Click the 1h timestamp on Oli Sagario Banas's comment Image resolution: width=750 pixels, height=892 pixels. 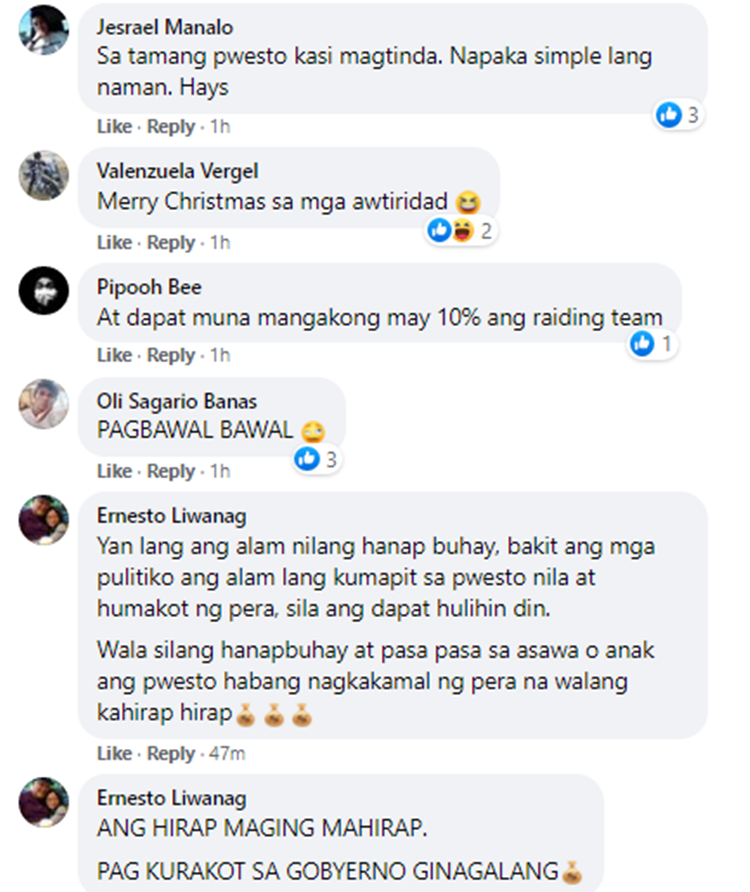pyautogui.click(x=220, y=471)
